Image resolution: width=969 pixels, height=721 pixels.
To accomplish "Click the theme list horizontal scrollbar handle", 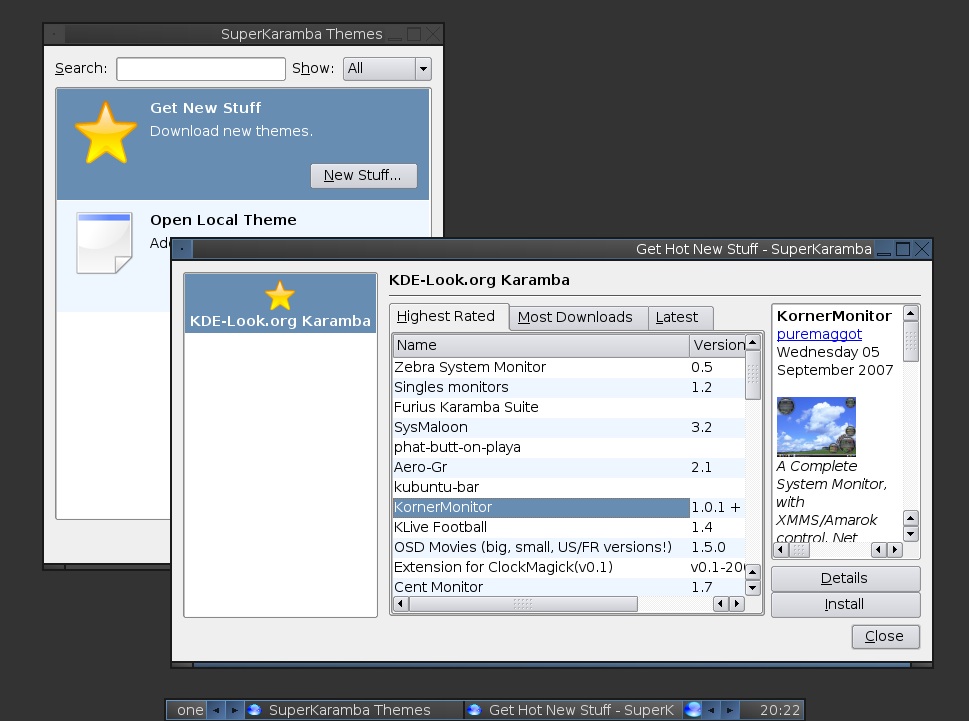I will 523,604.
